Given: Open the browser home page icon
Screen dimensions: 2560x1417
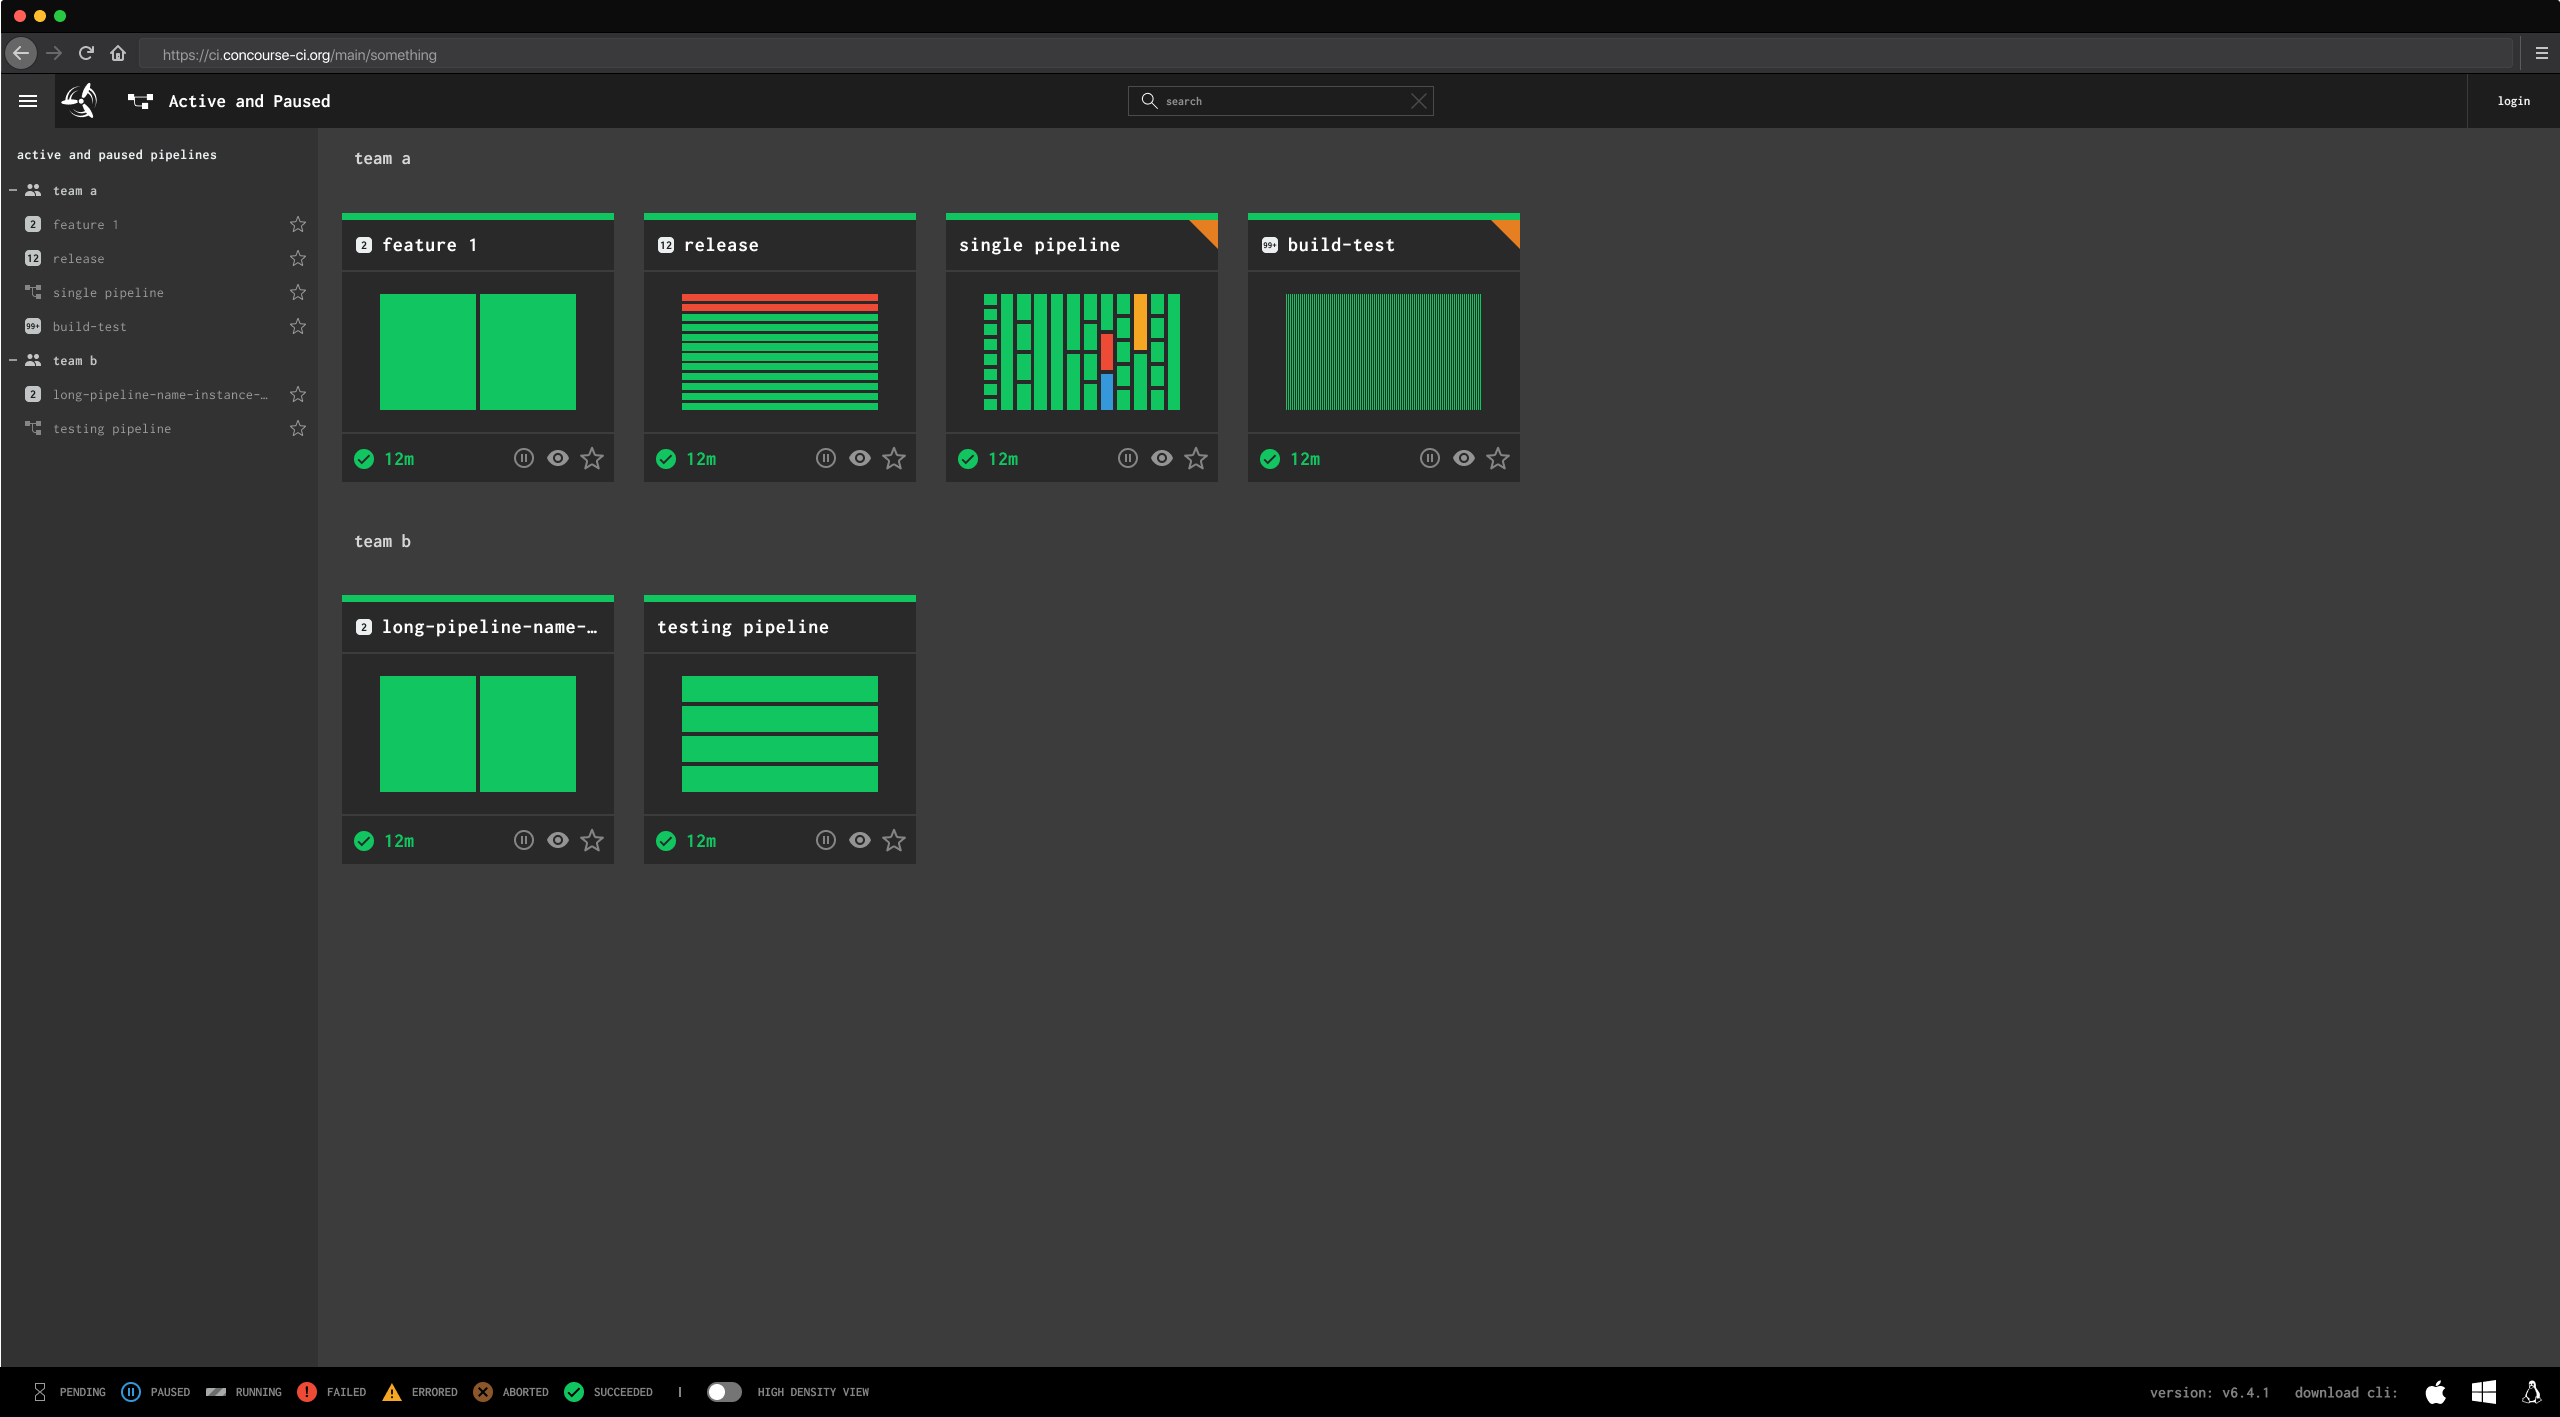Looking at the screenshot, I should point(118,53).
